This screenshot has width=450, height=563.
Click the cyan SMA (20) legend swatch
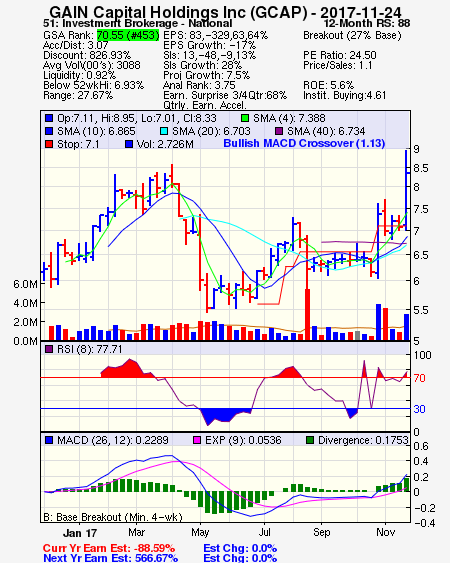[x=164, y=131]
